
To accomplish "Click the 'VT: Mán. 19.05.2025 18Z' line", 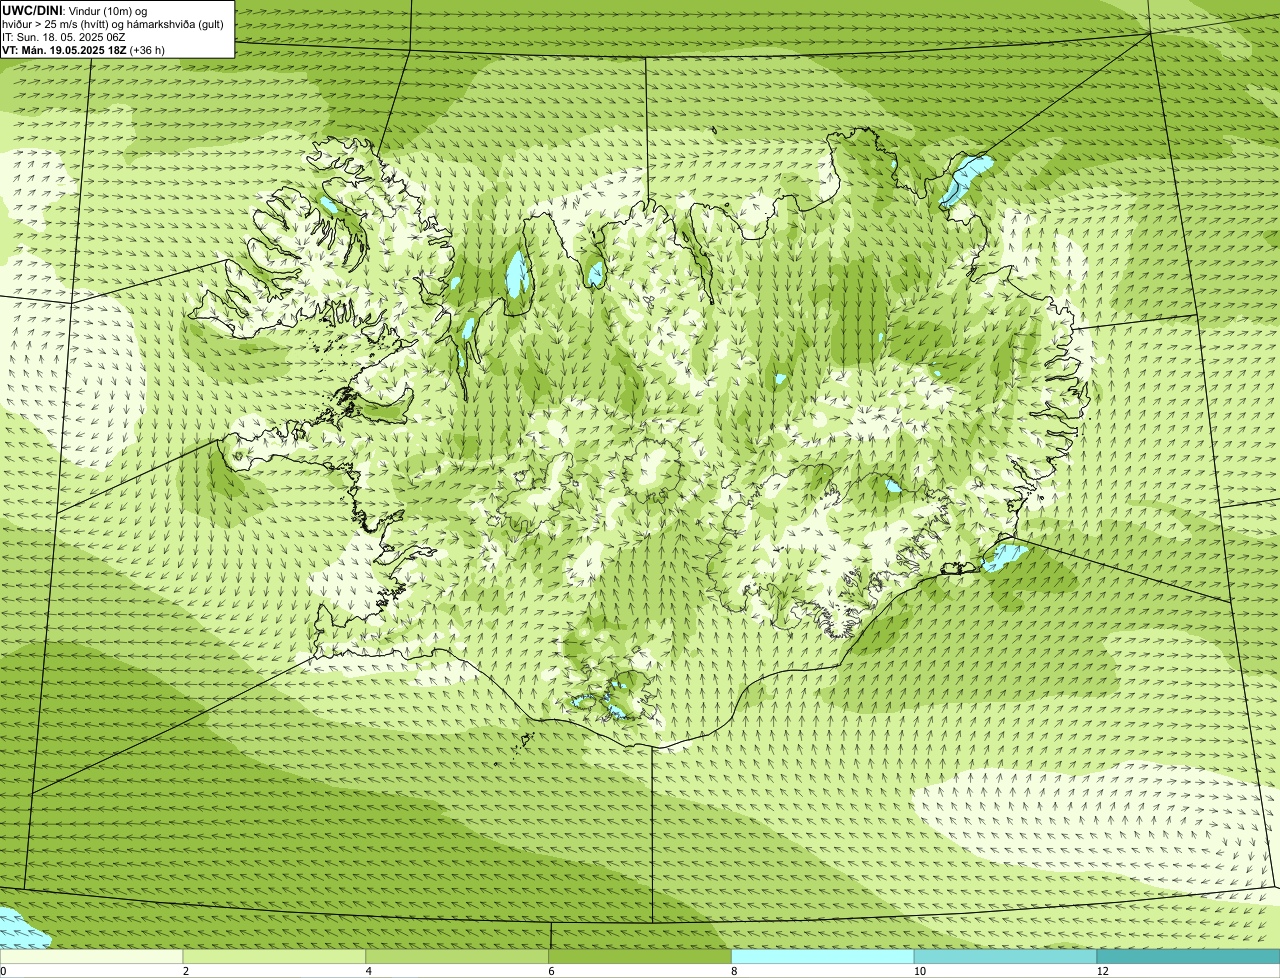I will [84, 49].
